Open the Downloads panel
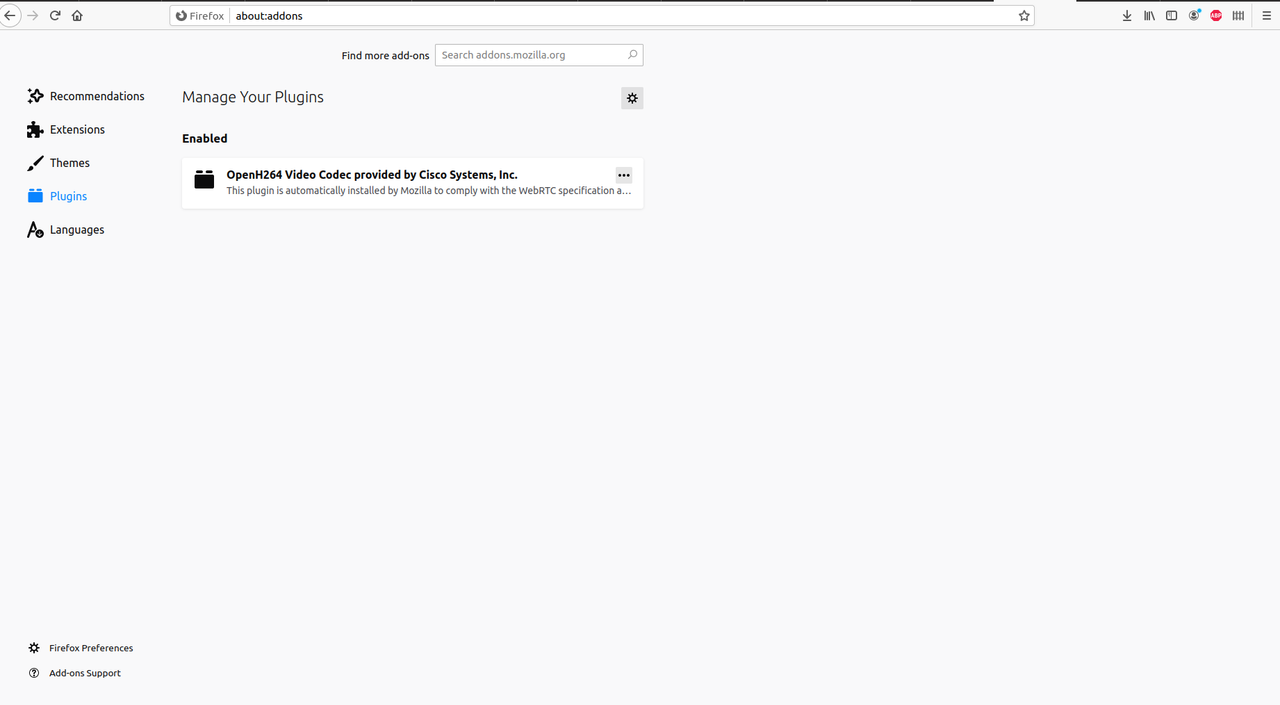 [x=1127, y=16]
